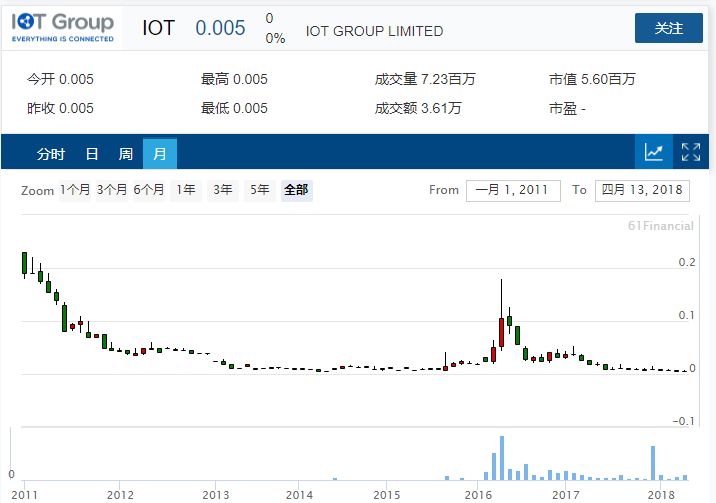
Task: Click the 2013 x-axis label
Action: tap(216, 495)
